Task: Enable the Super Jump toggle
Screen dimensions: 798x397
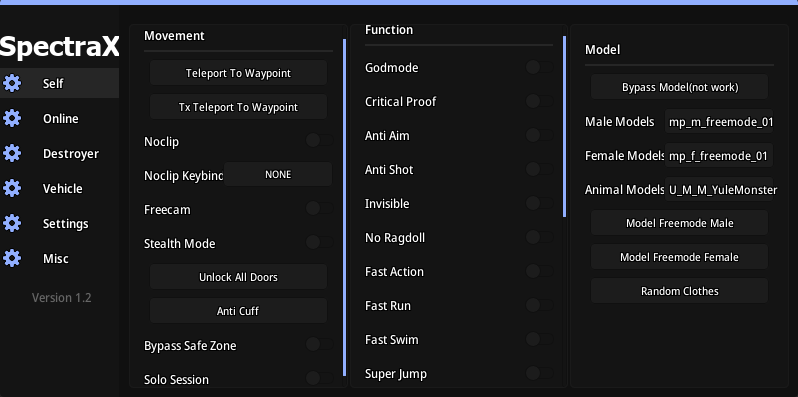Action: click(x=539, y=373)
